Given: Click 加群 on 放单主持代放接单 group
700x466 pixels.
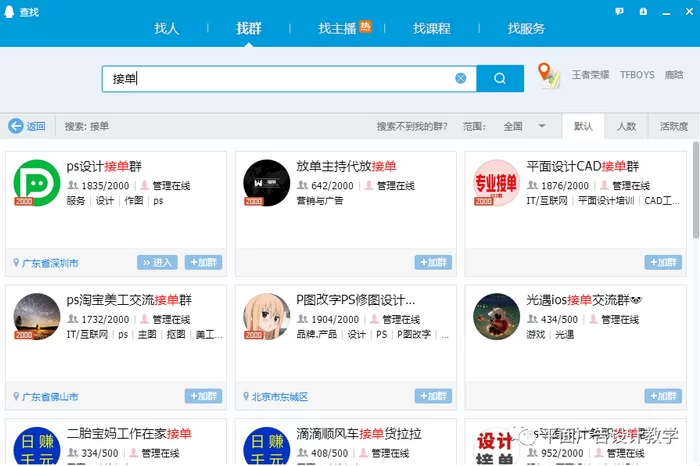Looking at the screenshot, I should [434, 263].
